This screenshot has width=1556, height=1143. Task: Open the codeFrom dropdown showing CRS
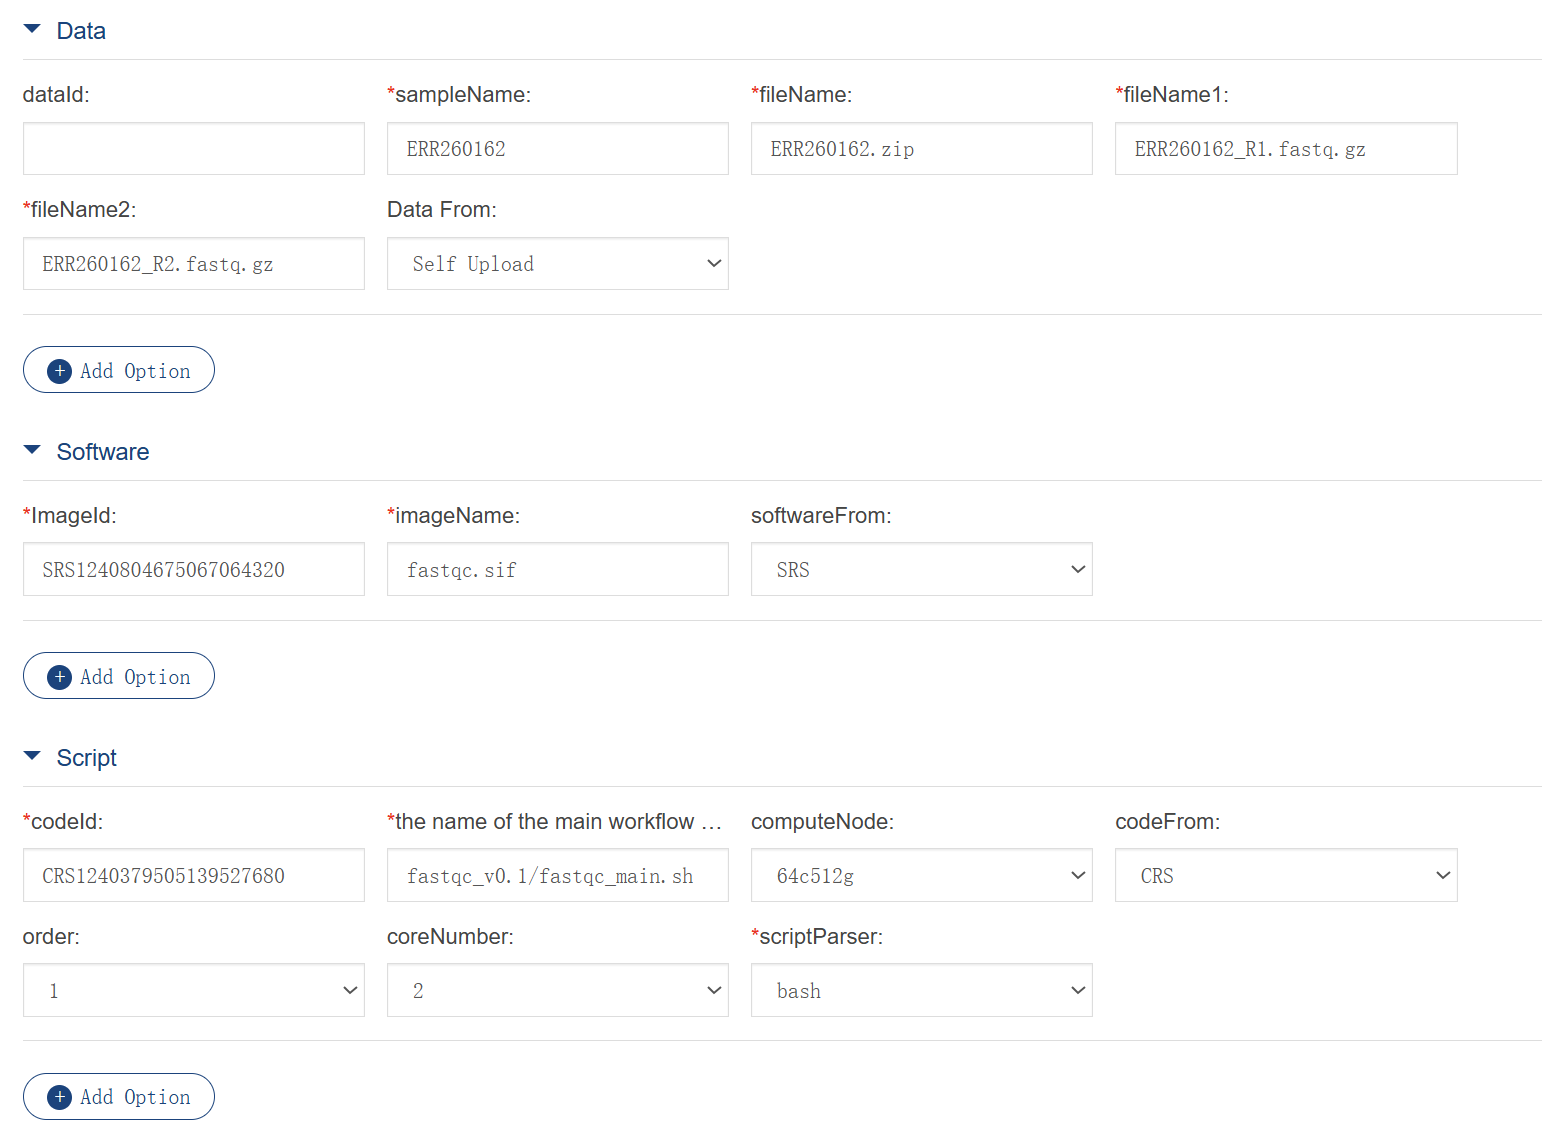[x=1286, y=876]
